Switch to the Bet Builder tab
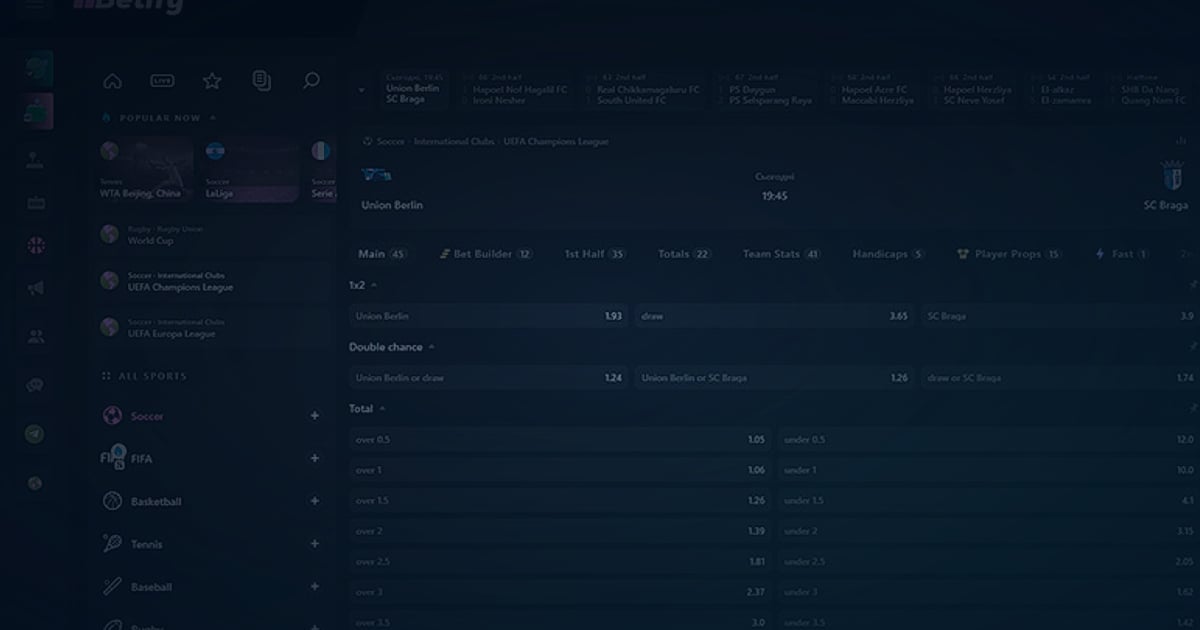This screenshot has width=1200, height=630. click(x=486, y=254)
